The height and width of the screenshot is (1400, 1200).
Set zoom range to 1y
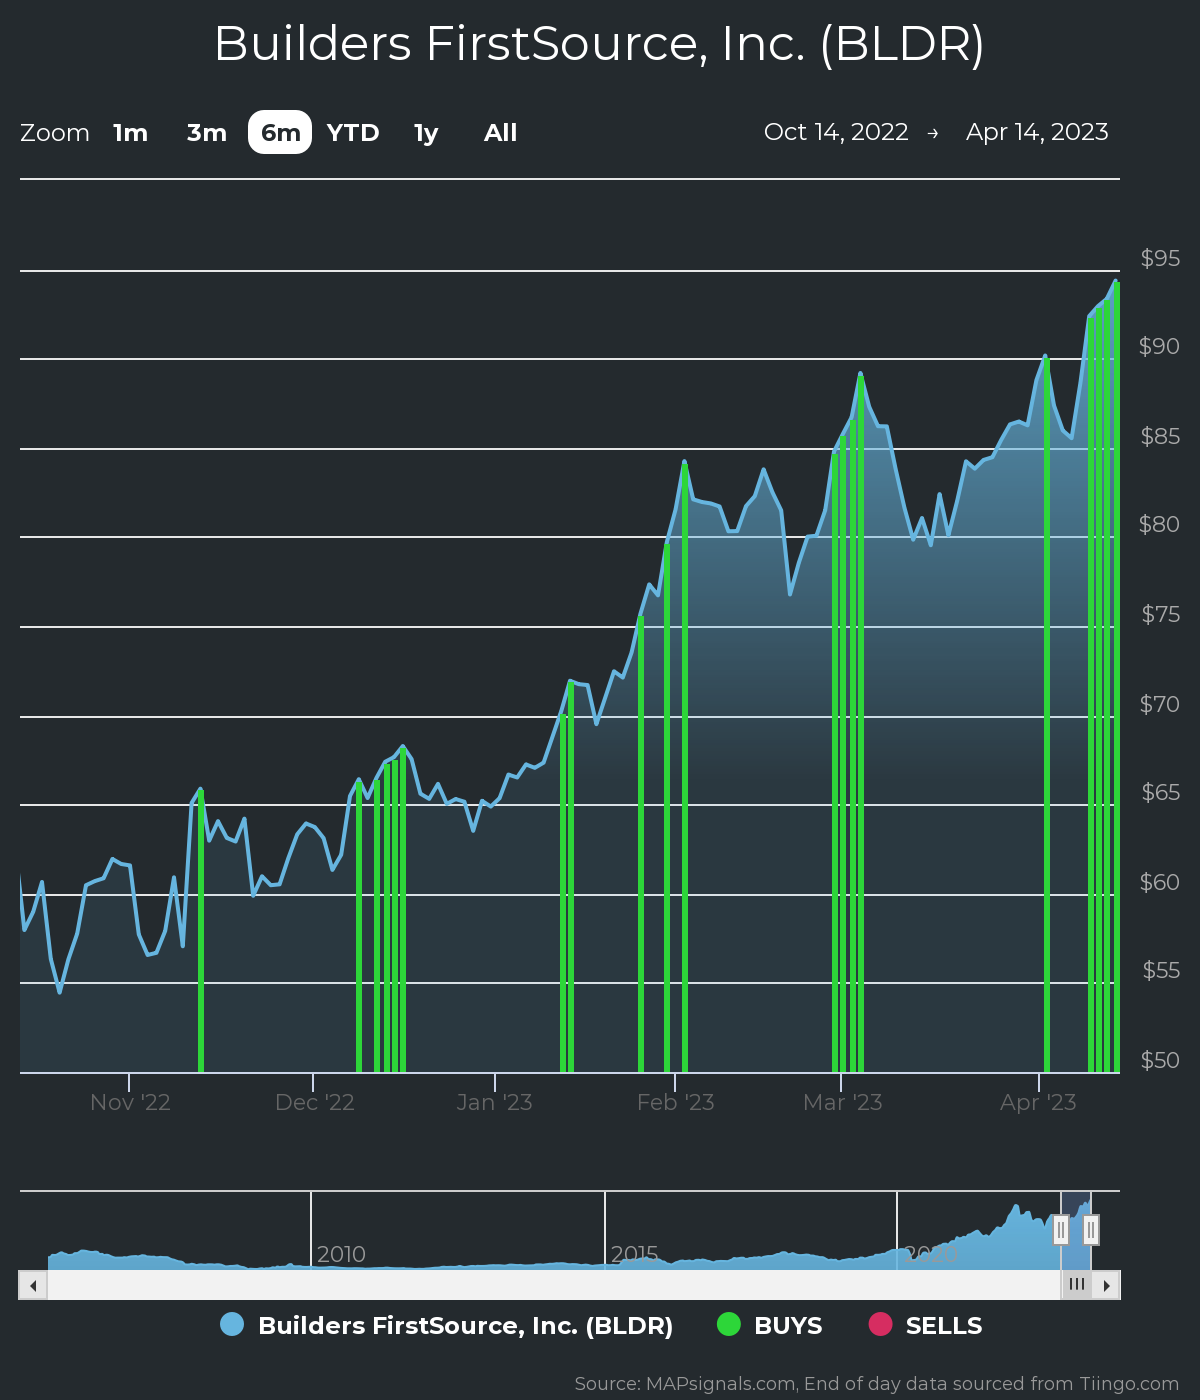click(x=426, y=133)
